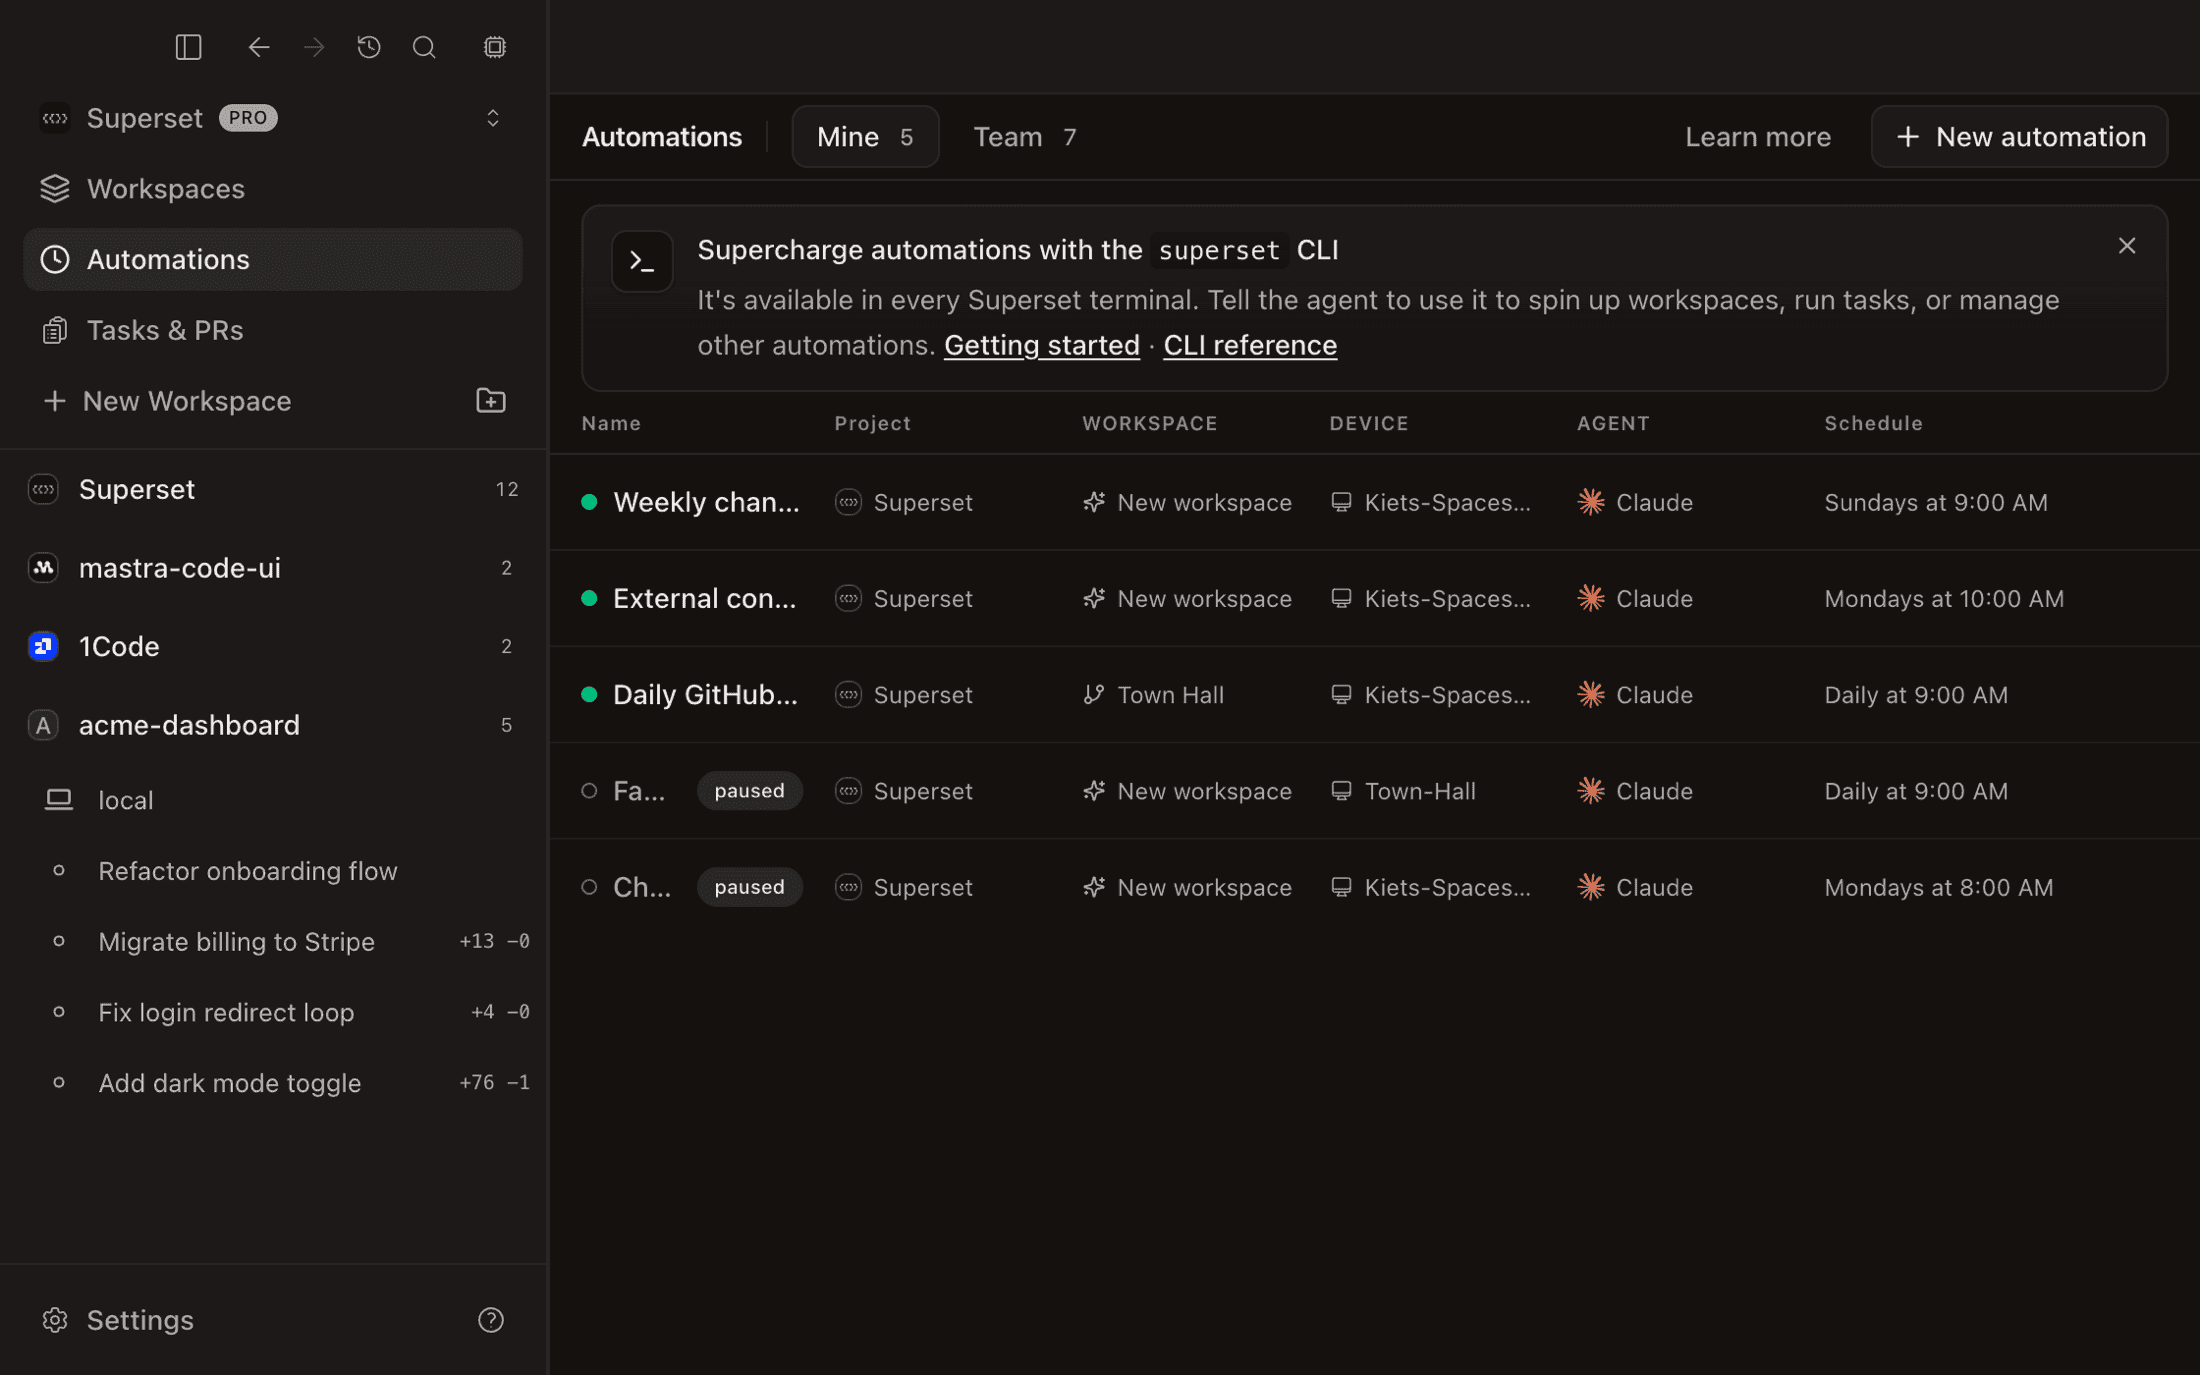
Task: Click the hollow status circle on Ch... row
Action: pos(589,887)
